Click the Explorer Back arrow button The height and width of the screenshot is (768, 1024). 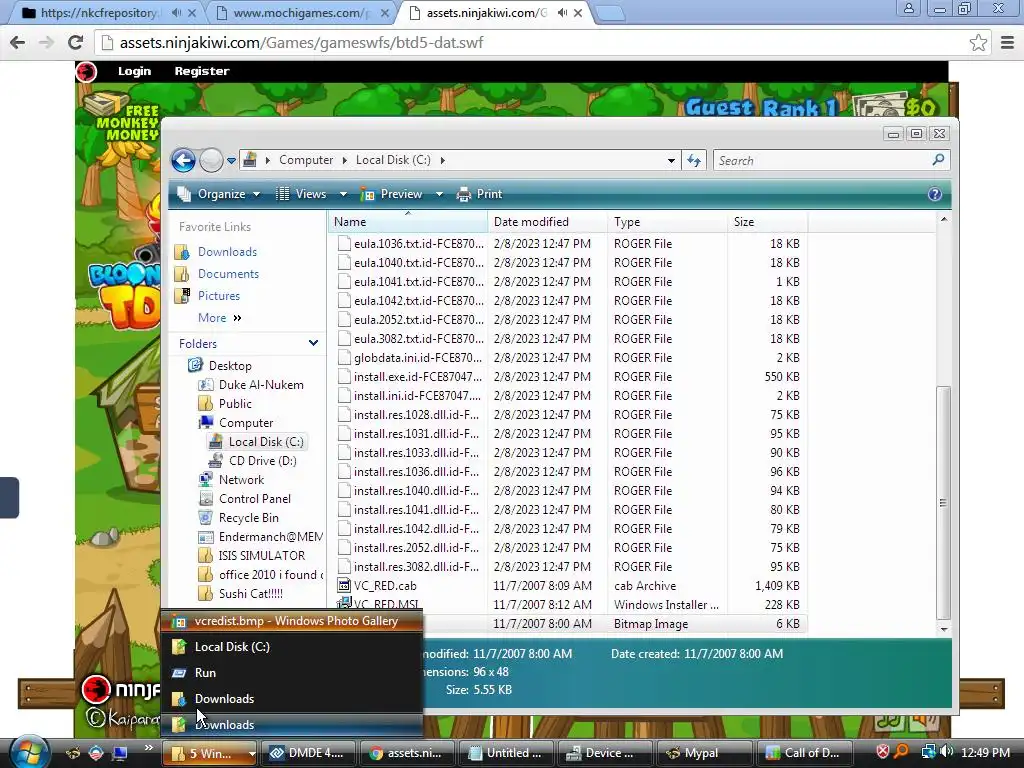tap(184, 160)
